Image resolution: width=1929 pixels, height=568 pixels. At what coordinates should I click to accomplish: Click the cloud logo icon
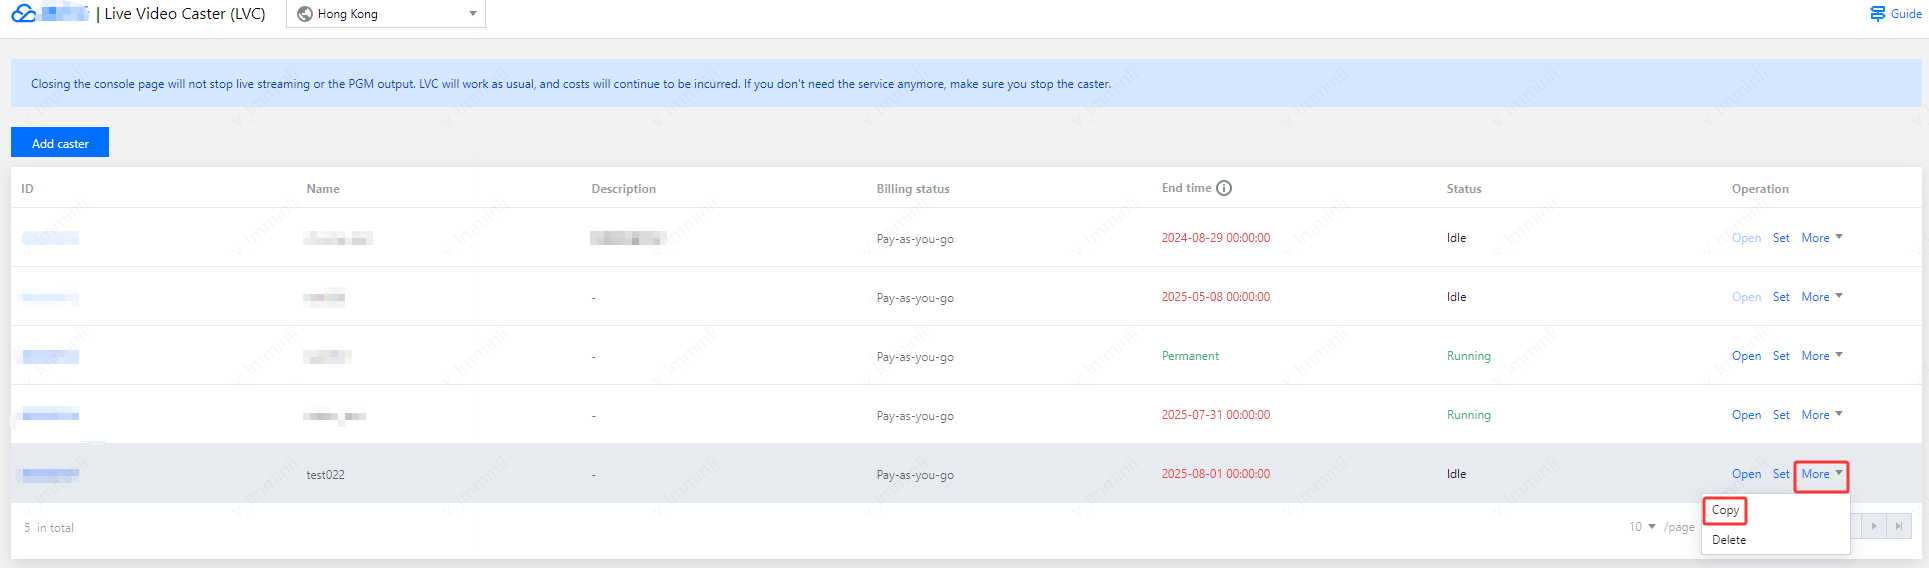[x=24, y=13]
